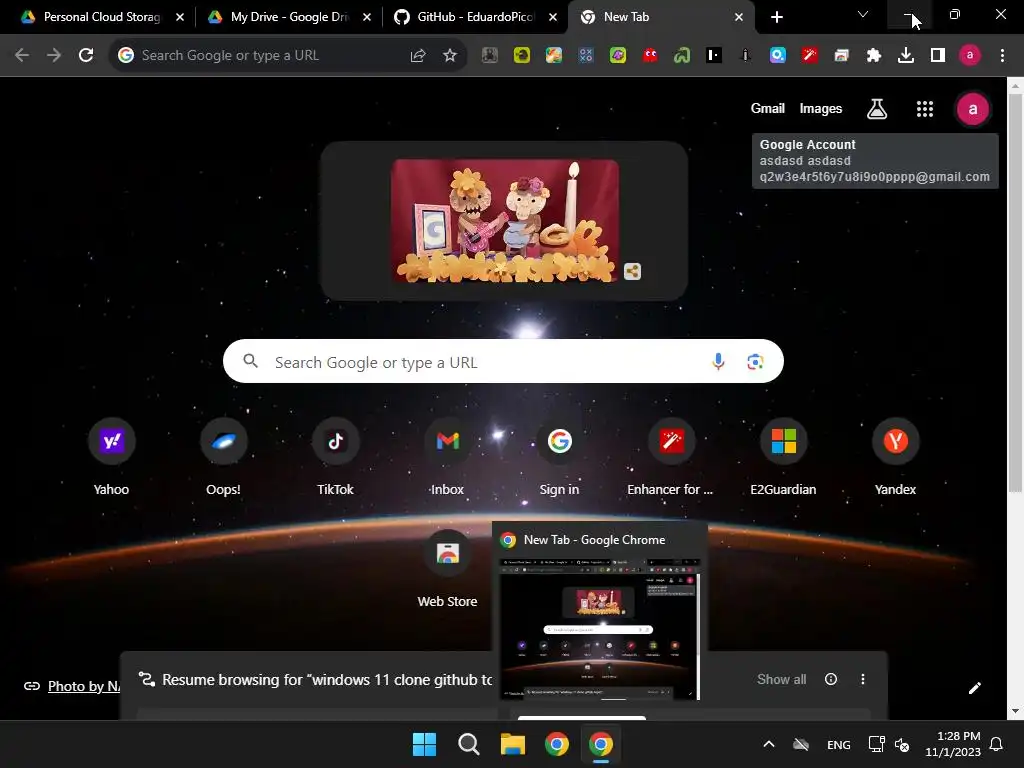Screen dimensions: 1024x768
Task: Open the Windows Start menu
Action: (424, 744)
